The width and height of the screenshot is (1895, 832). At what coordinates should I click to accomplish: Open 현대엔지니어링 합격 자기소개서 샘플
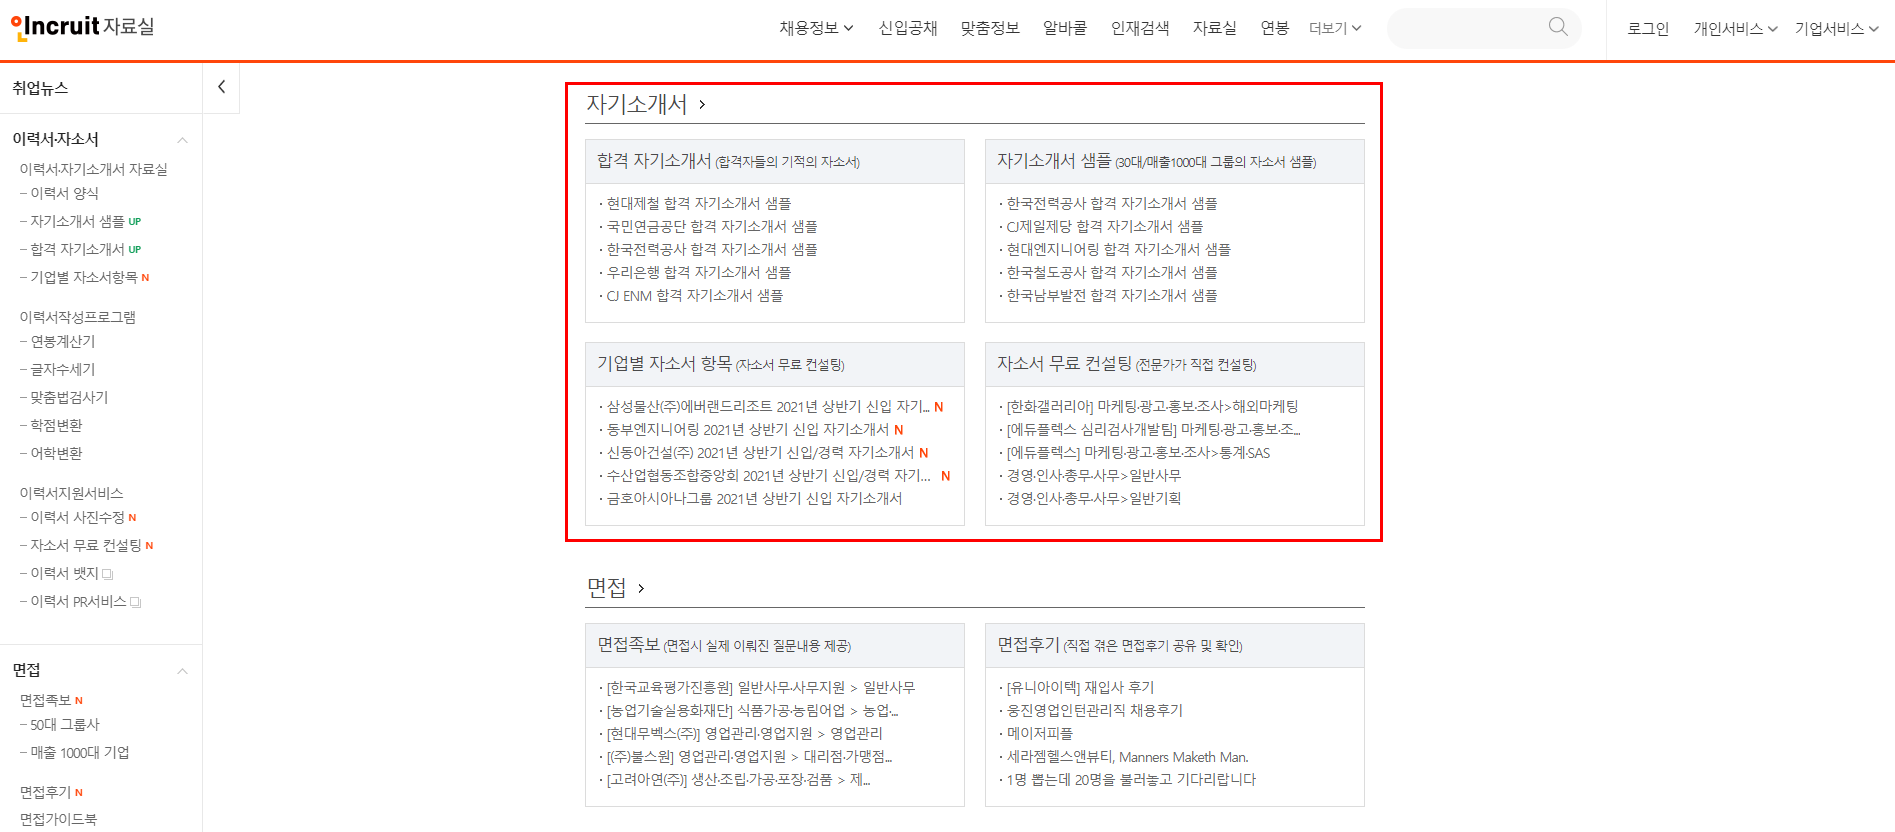click(x=1118, y=249)
